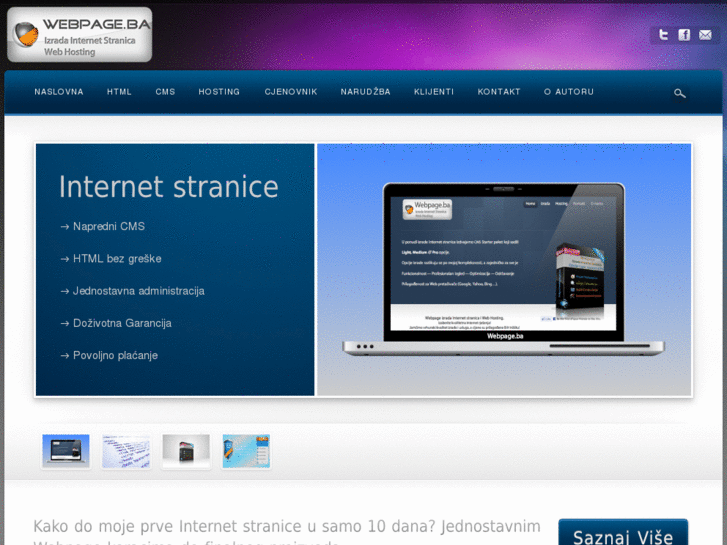
Task: Open the HTML menu item
Action: (119, 92)
